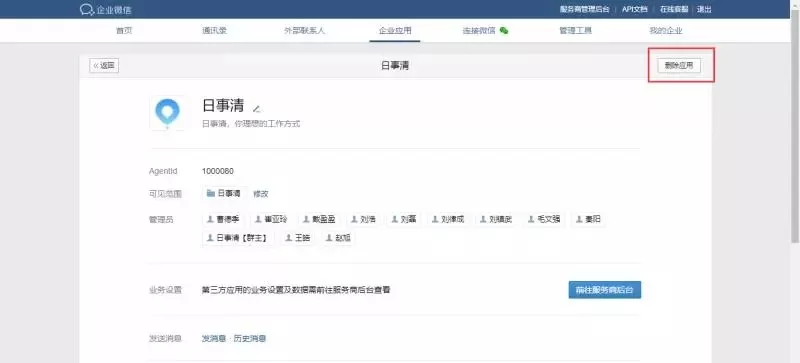Open the 外部联系人 tab
The image size is (800, 363).
pyautogui.click(x=305, y=30)
